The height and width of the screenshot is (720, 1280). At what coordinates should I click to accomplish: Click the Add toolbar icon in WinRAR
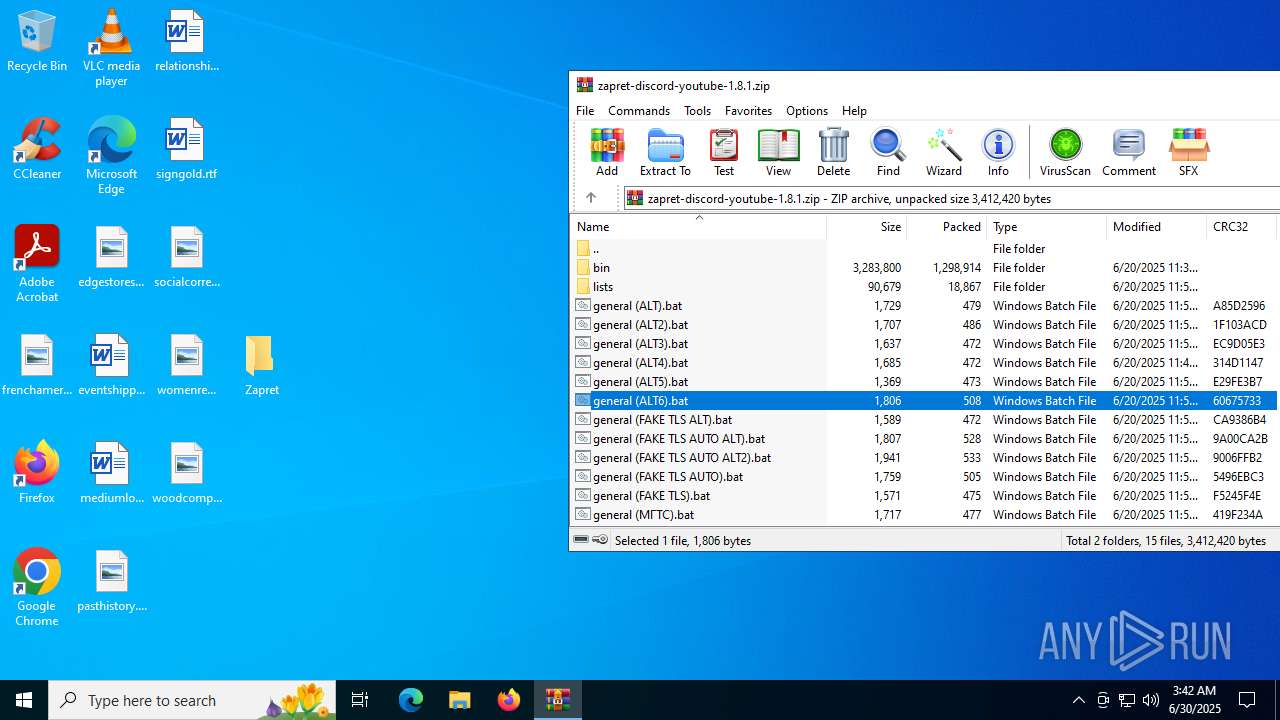tap(607, 152)
